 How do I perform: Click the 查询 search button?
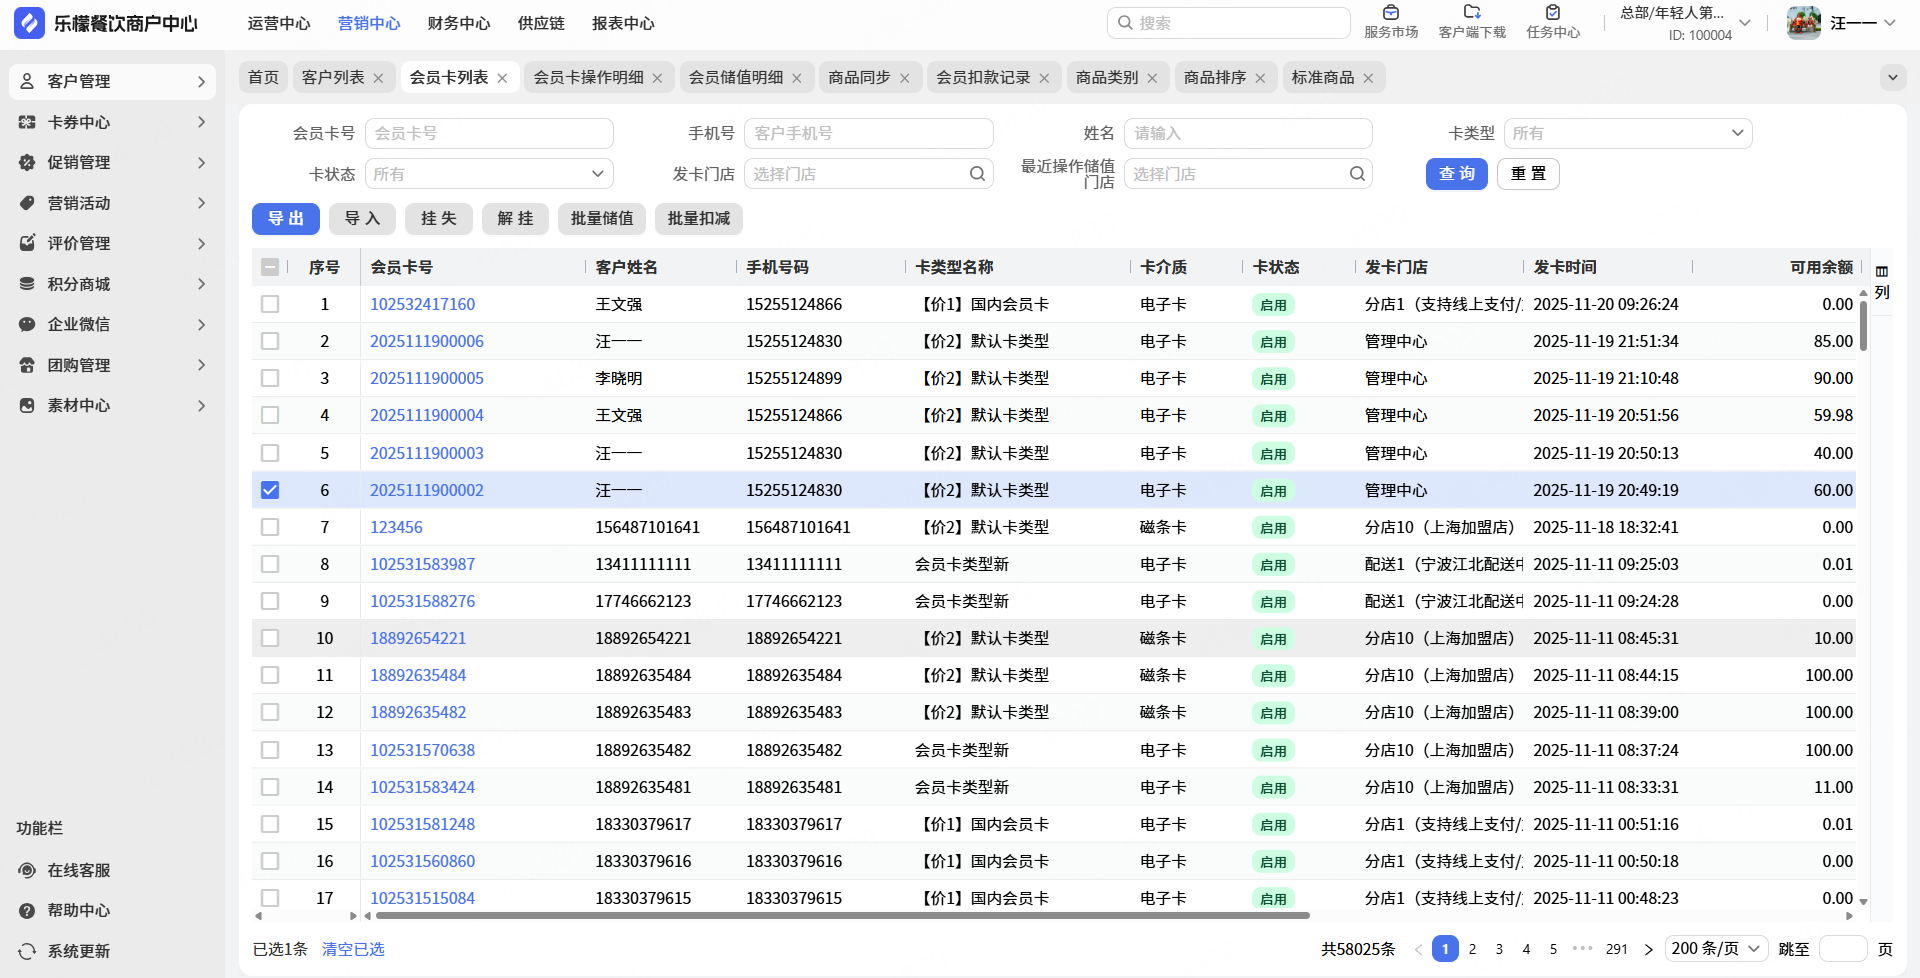[1456, 174]
